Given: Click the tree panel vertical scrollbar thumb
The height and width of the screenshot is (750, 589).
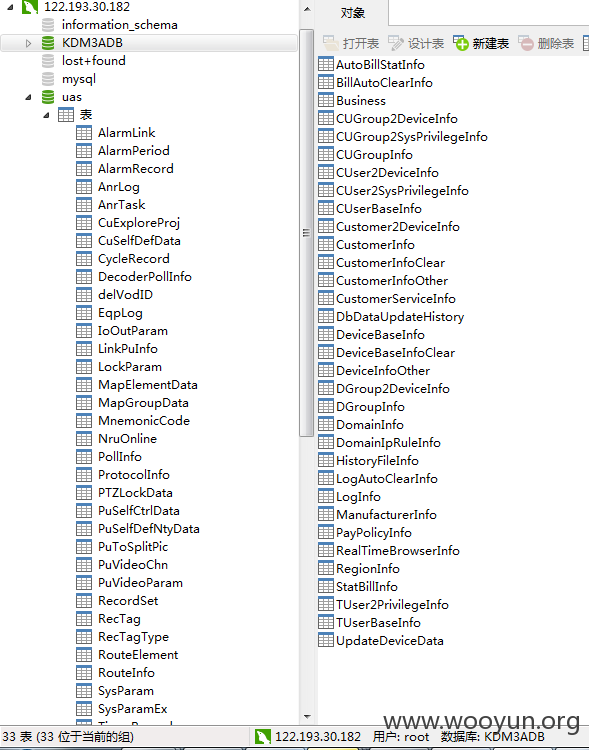Looking at the screenshot, I should [307, 233].
